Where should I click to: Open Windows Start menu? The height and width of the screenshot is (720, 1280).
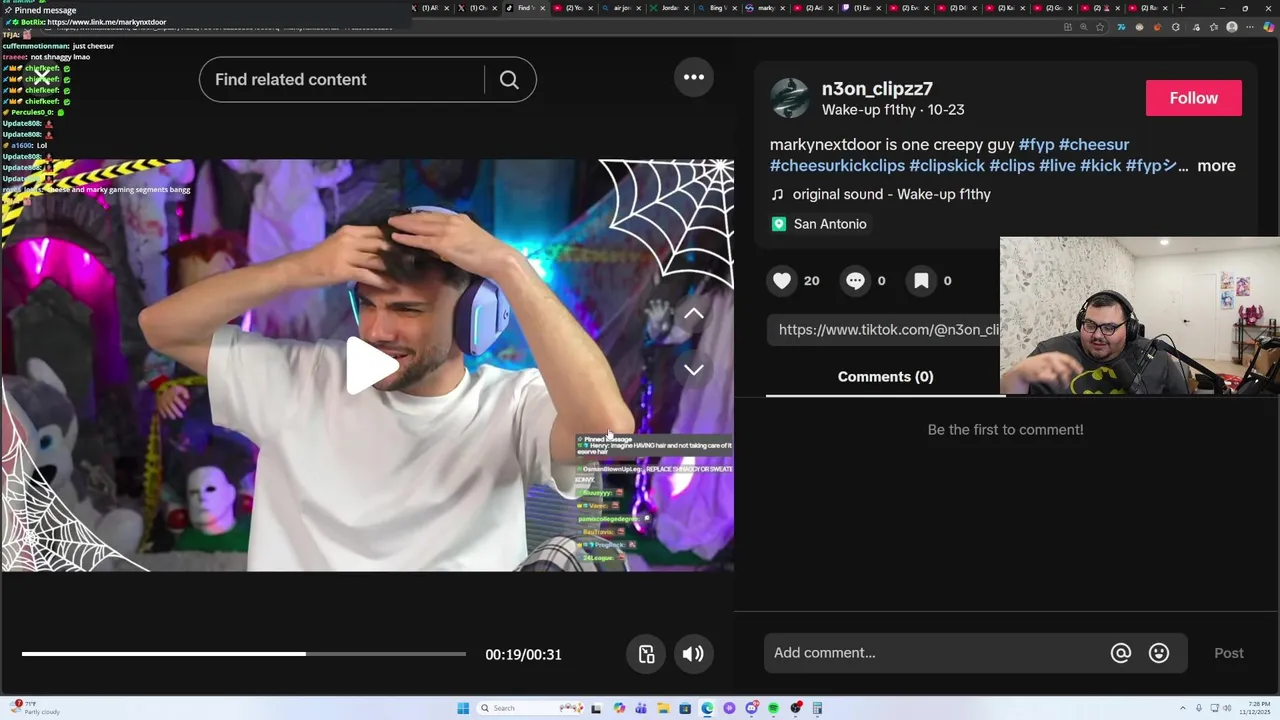(x=463, y=708)
